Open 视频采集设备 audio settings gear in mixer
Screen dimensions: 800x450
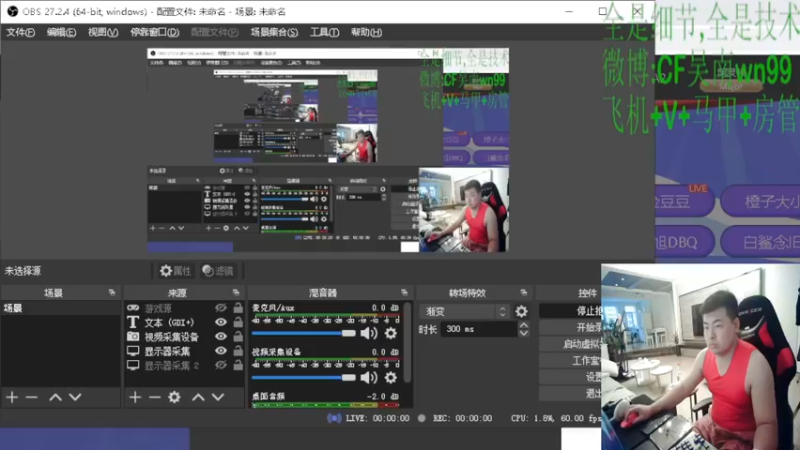point(391,378)
